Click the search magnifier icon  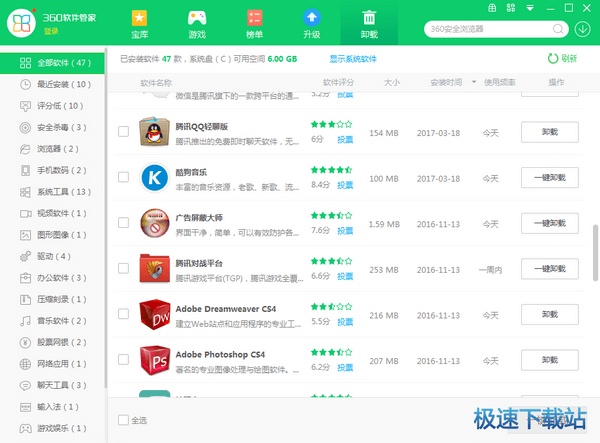coord(558,29)
